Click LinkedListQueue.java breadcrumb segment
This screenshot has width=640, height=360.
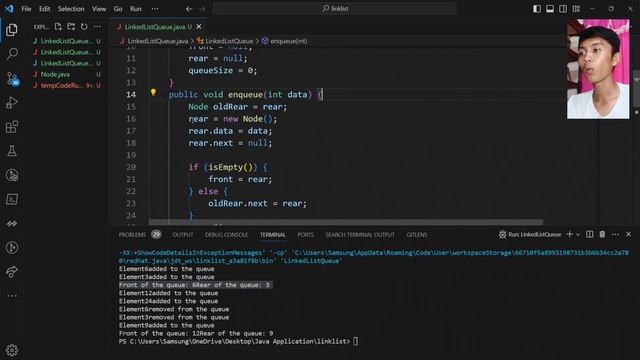click(x=158, y=41)
